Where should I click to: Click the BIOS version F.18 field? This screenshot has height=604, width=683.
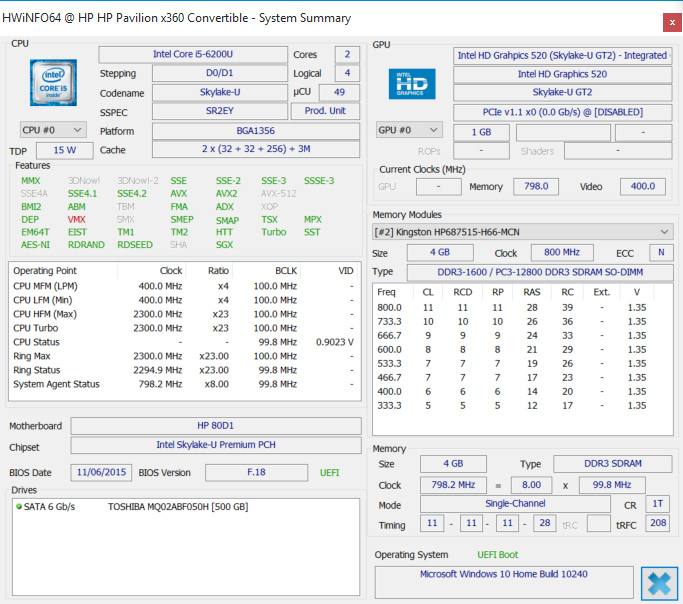(256, 472)
